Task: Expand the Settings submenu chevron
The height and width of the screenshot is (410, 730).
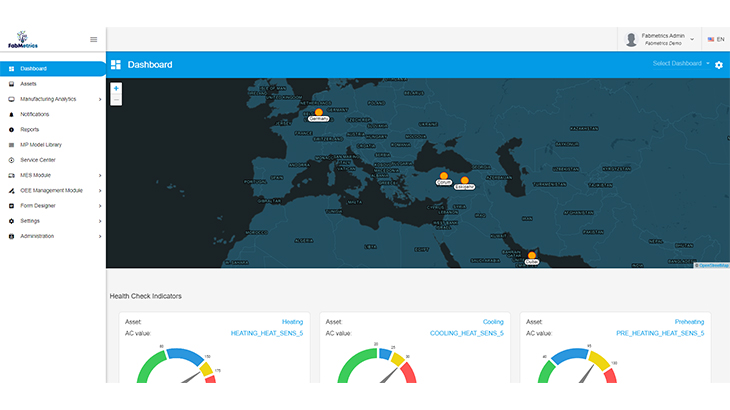Action: (100, 221)
